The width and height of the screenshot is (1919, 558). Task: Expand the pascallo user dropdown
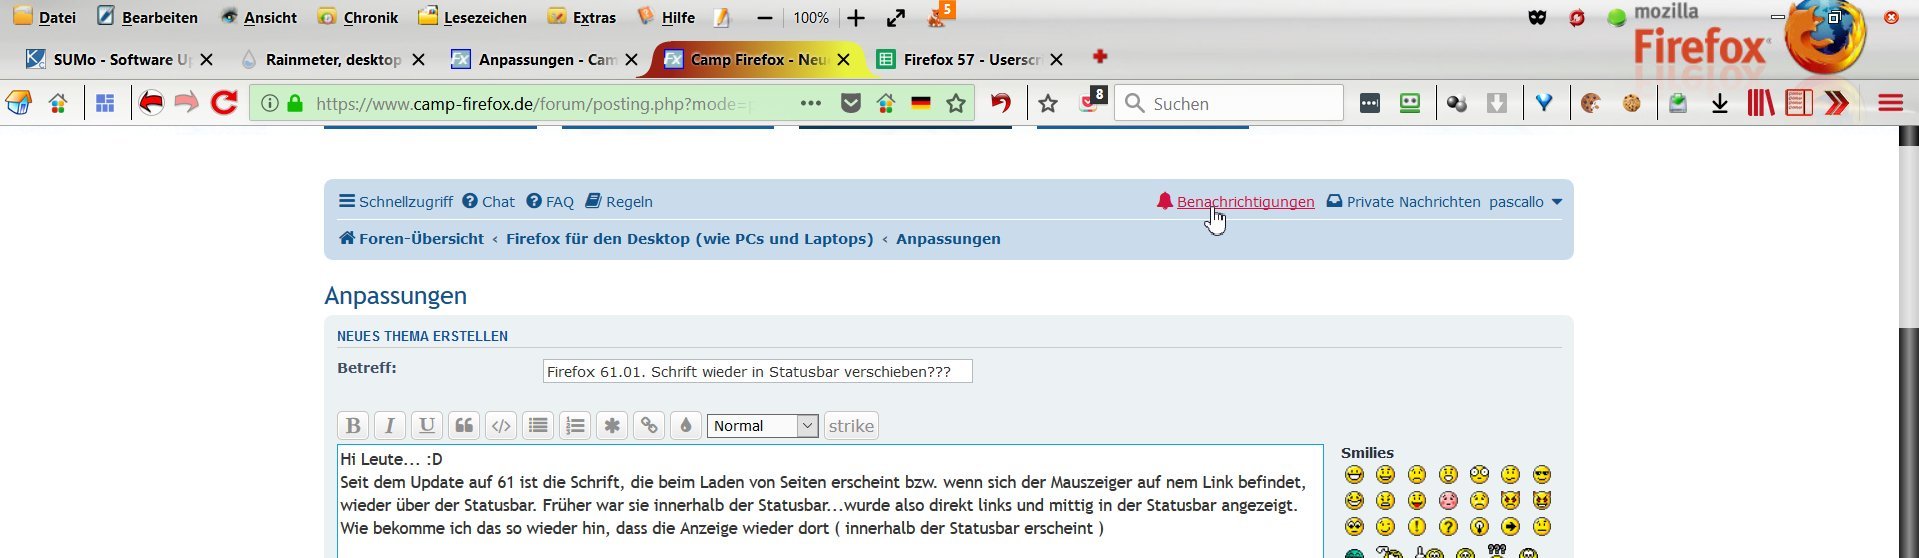tap(1526, 201)
